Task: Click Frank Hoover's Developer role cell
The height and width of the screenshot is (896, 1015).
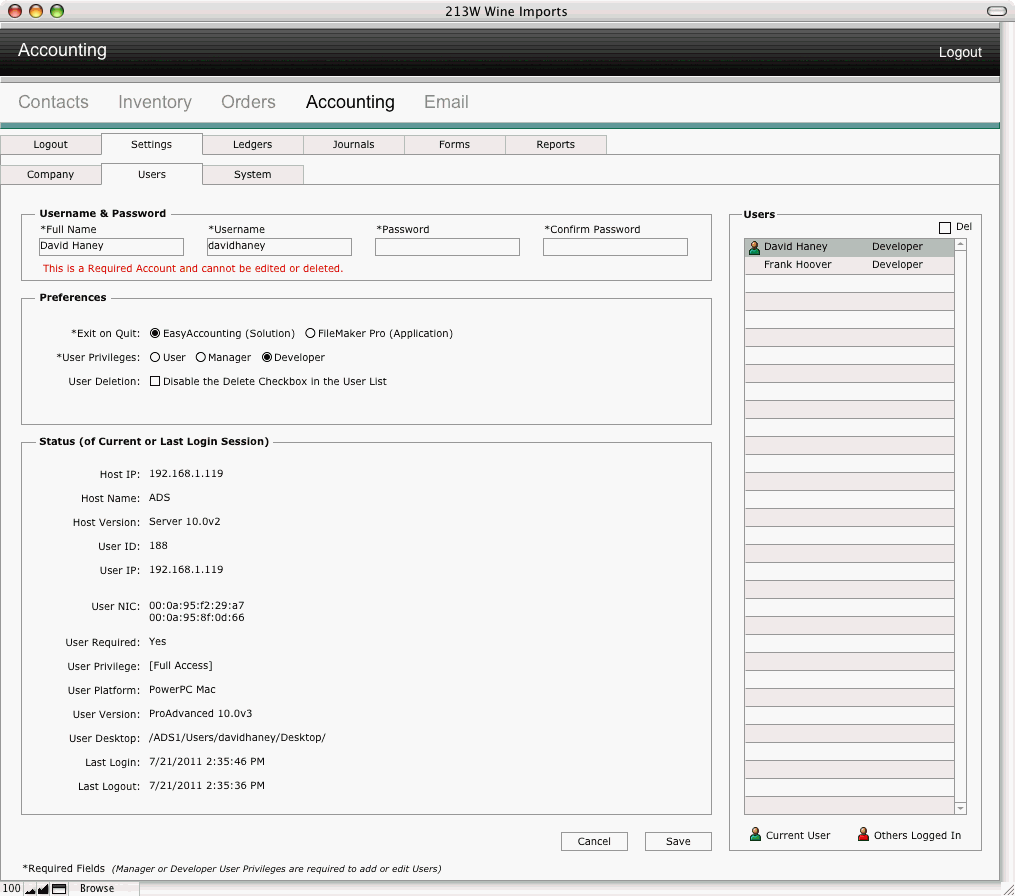Action: (x=897, y=265)
